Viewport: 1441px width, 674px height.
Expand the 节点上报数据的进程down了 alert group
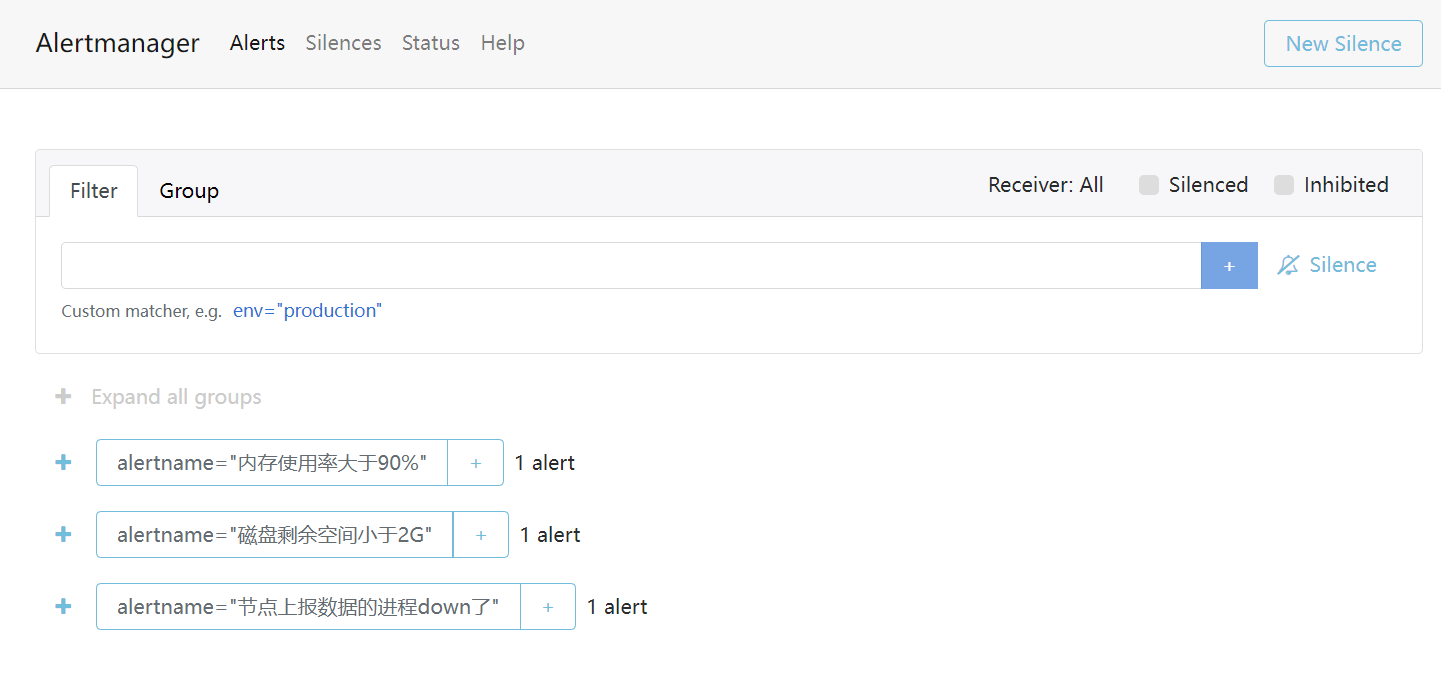(x=63, y=606)
